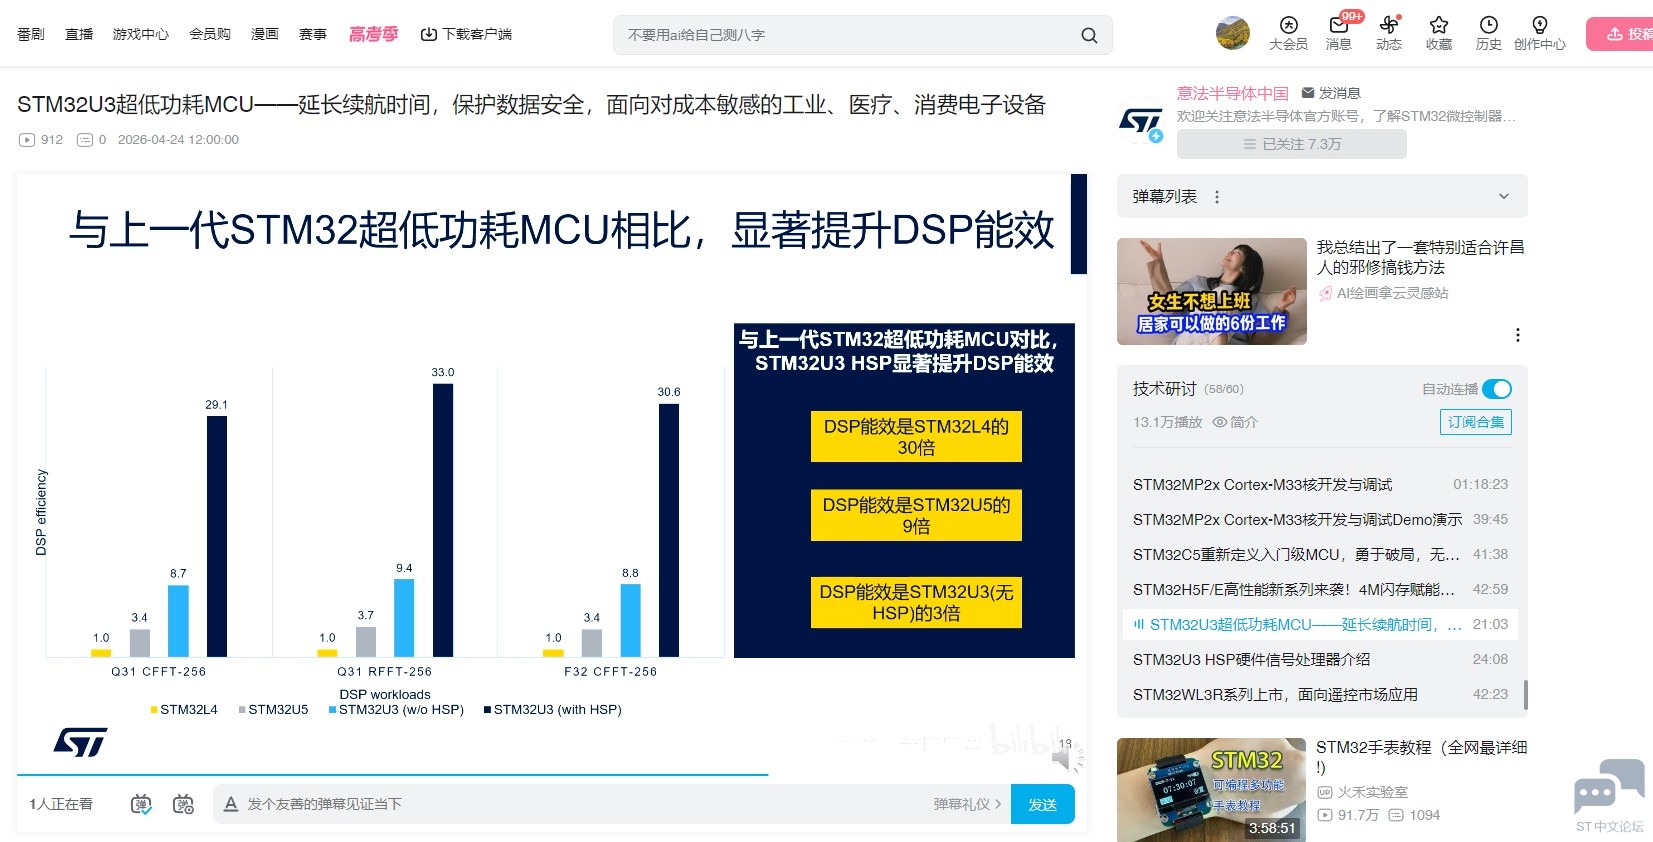Click the 发消息 envelope icon

(x=1308, y=93)
